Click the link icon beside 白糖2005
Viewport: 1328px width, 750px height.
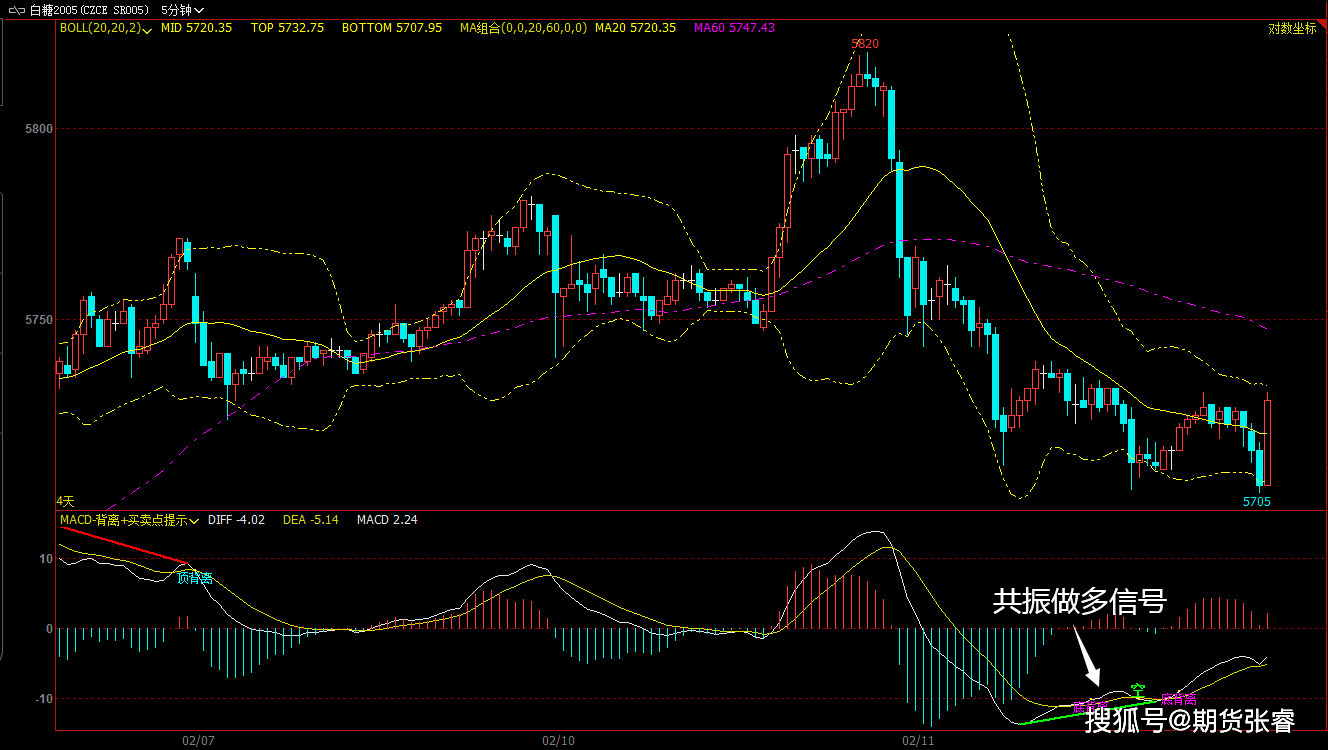17,10
